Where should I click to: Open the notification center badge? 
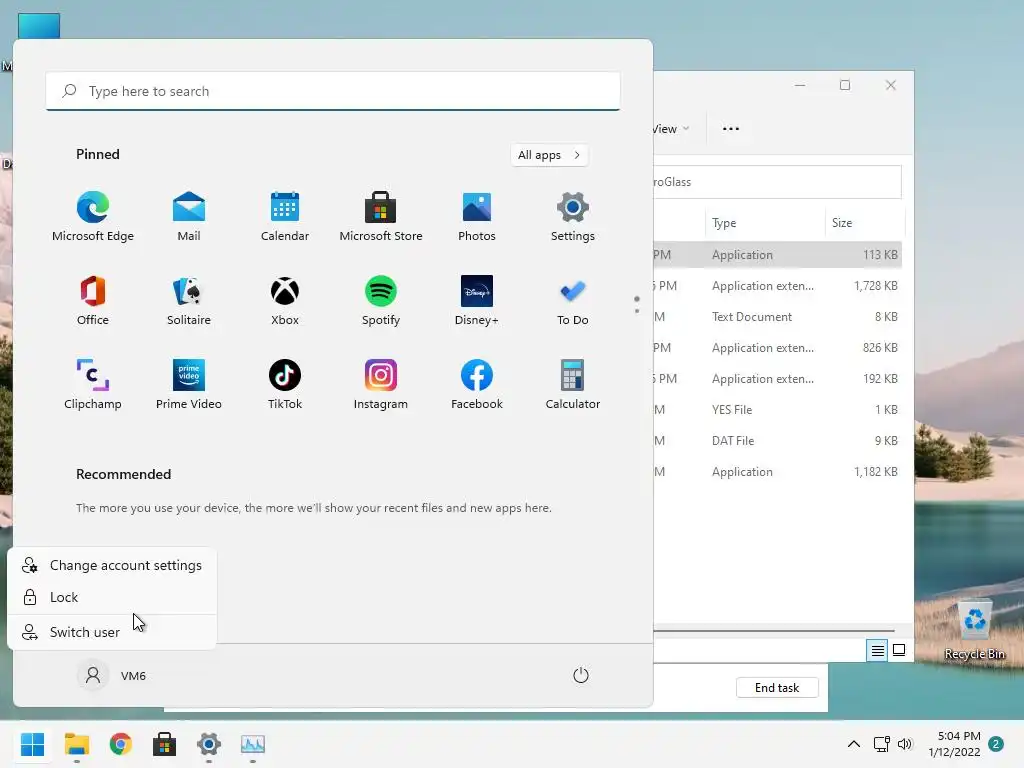(996, 744)
